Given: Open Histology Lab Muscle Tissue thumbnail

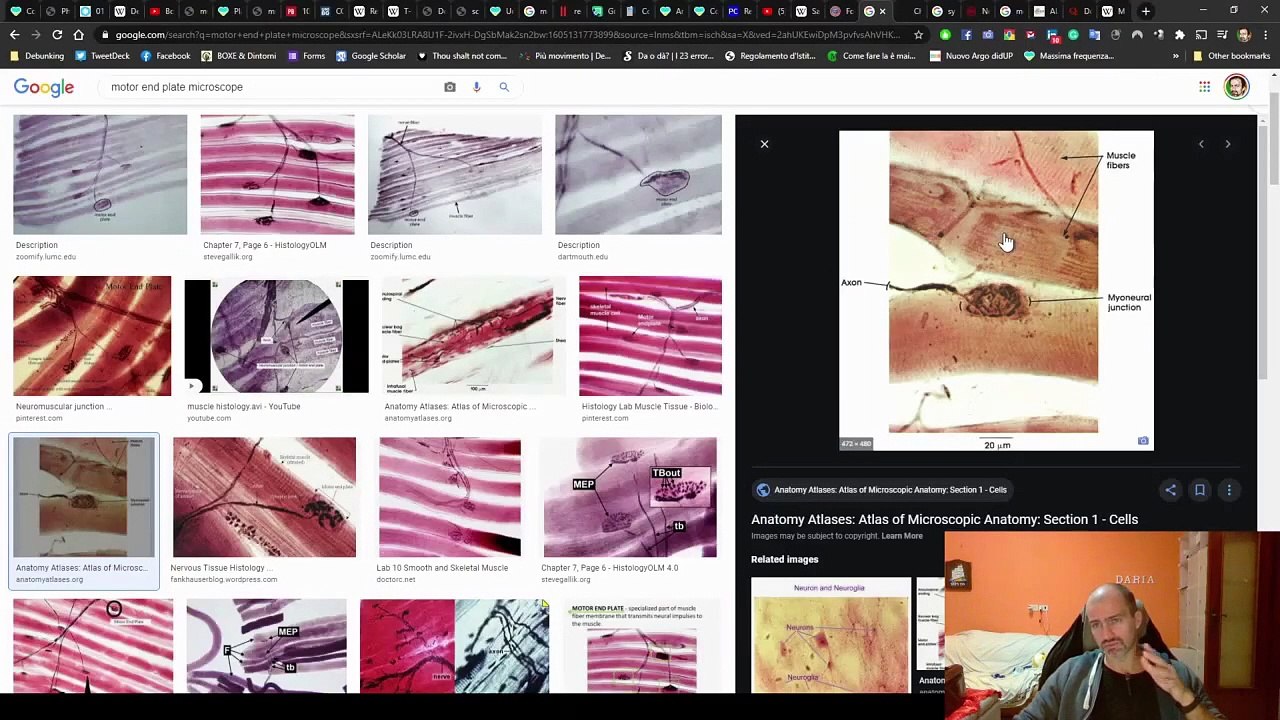Looking at the screenshot, I should point(650,336).
